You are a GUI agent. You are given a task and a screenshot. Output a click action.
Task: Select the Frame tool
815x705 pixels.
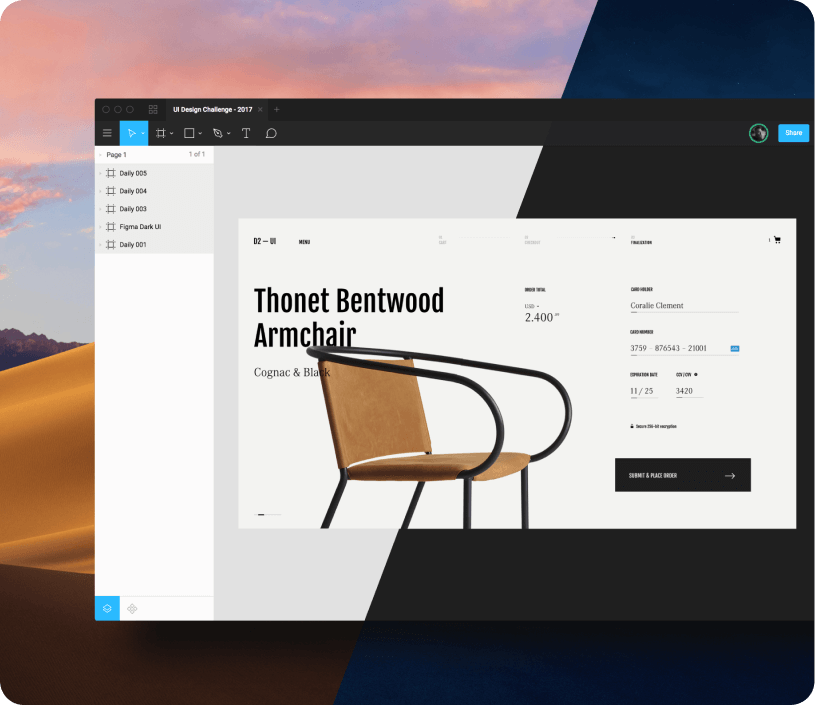click(x=160, y=133)
